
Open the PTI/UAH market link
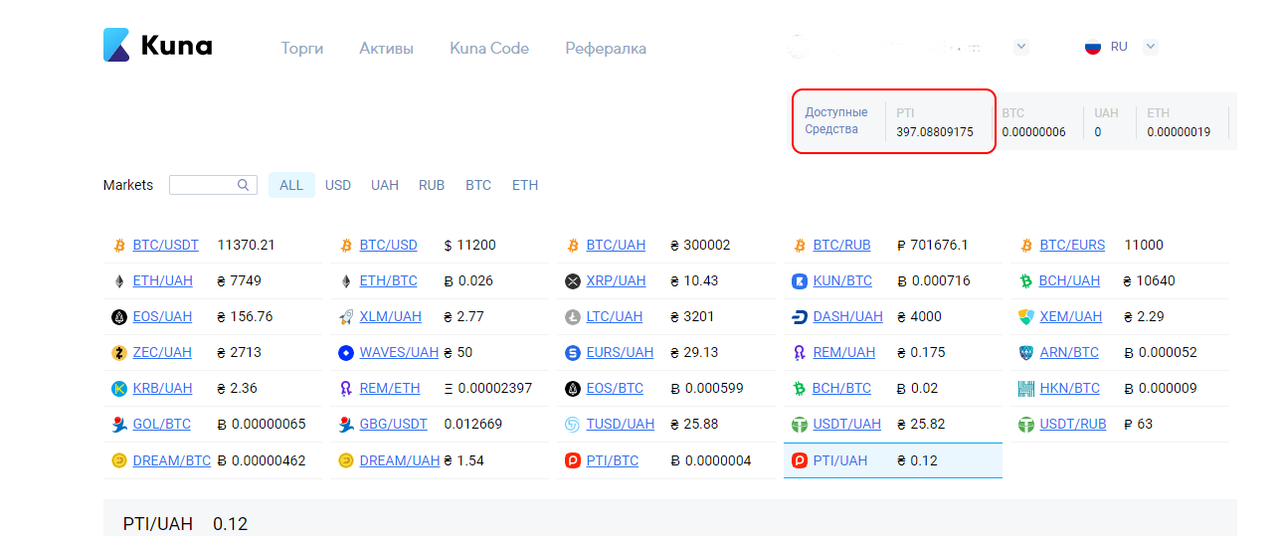click(x=840, y=461)
